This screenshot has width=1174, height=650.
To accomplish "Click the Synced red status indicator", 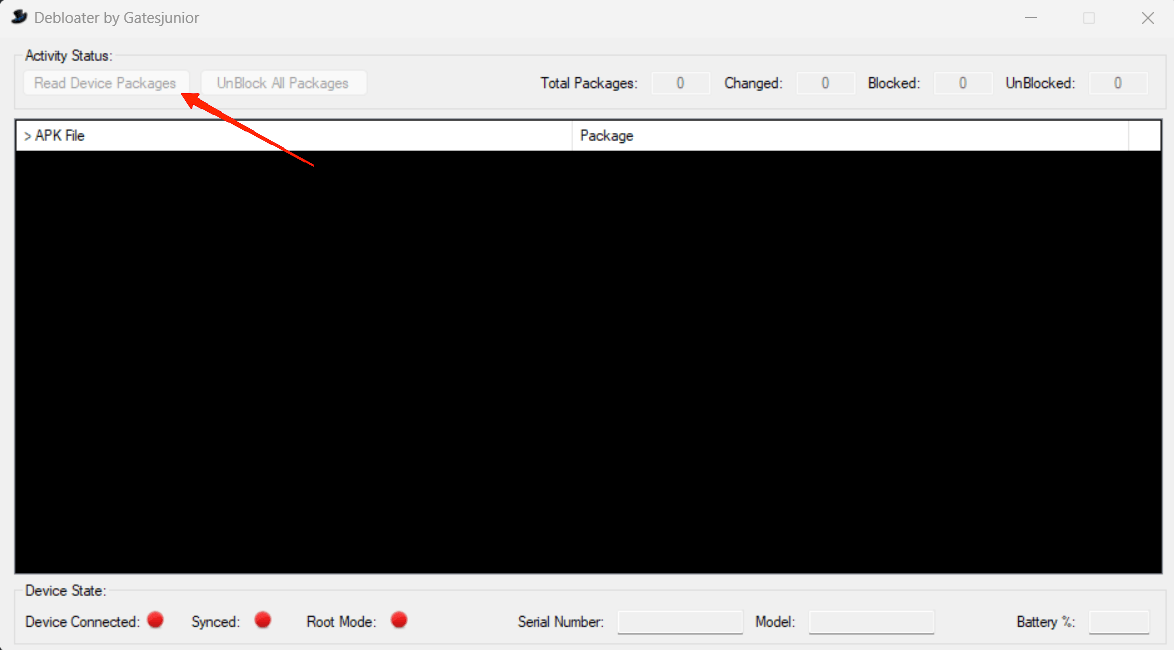I will pyautogui.click(x=263, y=620).
